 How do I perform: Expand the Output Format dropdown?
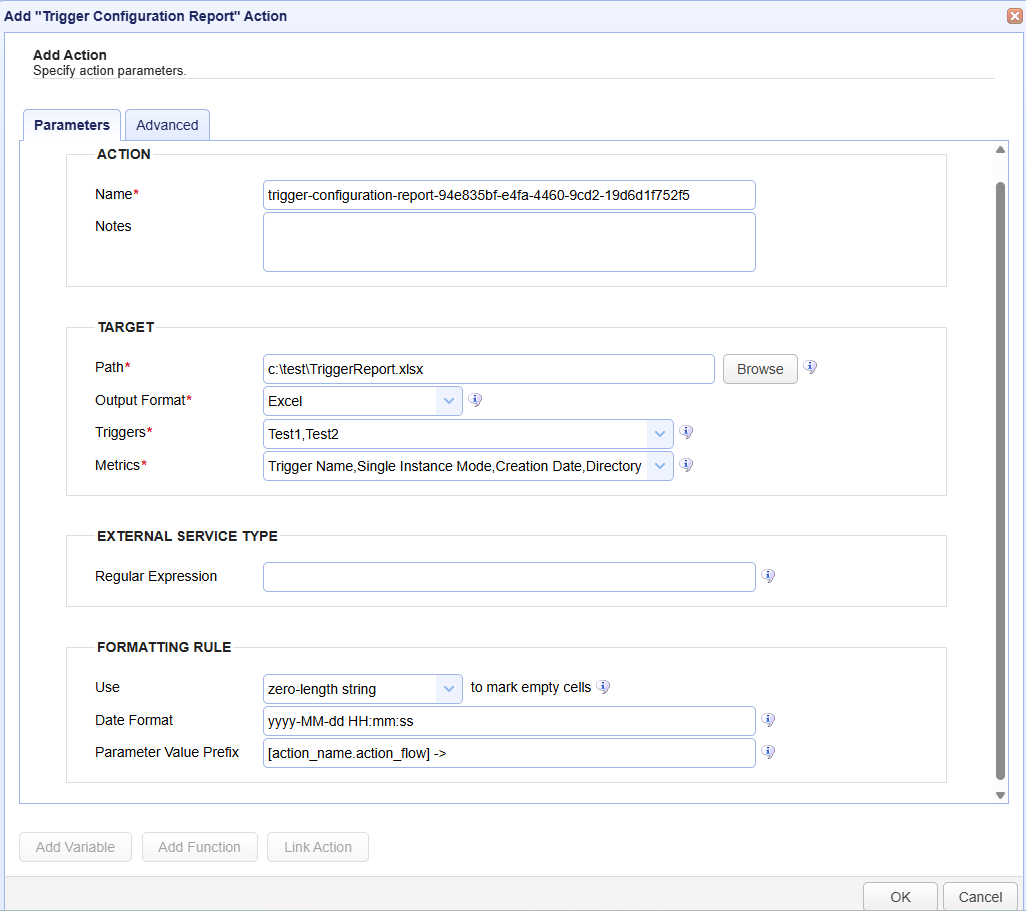(x=448, y=401)
